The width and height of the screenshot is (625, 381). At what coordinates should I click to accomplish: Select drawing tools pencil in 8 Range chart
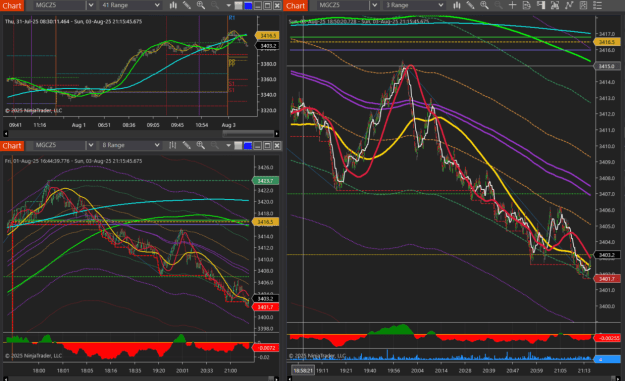tap(187, 145)
